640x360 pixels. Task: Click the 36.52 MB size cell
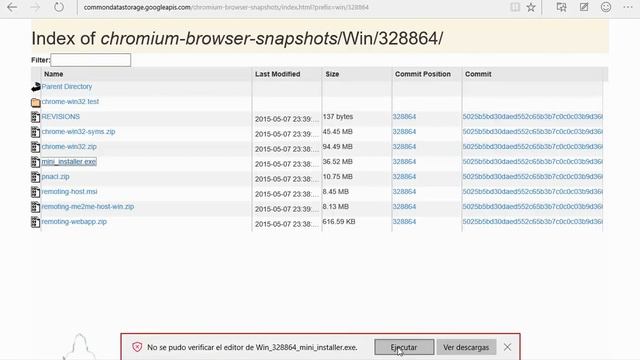[x=338, y=162]
